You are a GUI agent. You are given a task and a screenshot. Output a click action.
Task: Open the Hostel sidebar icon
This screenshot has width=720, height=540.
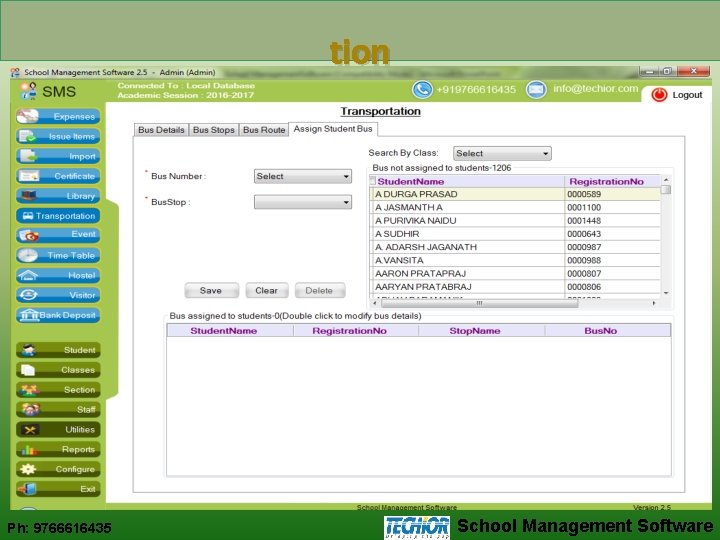pos(28,276)
